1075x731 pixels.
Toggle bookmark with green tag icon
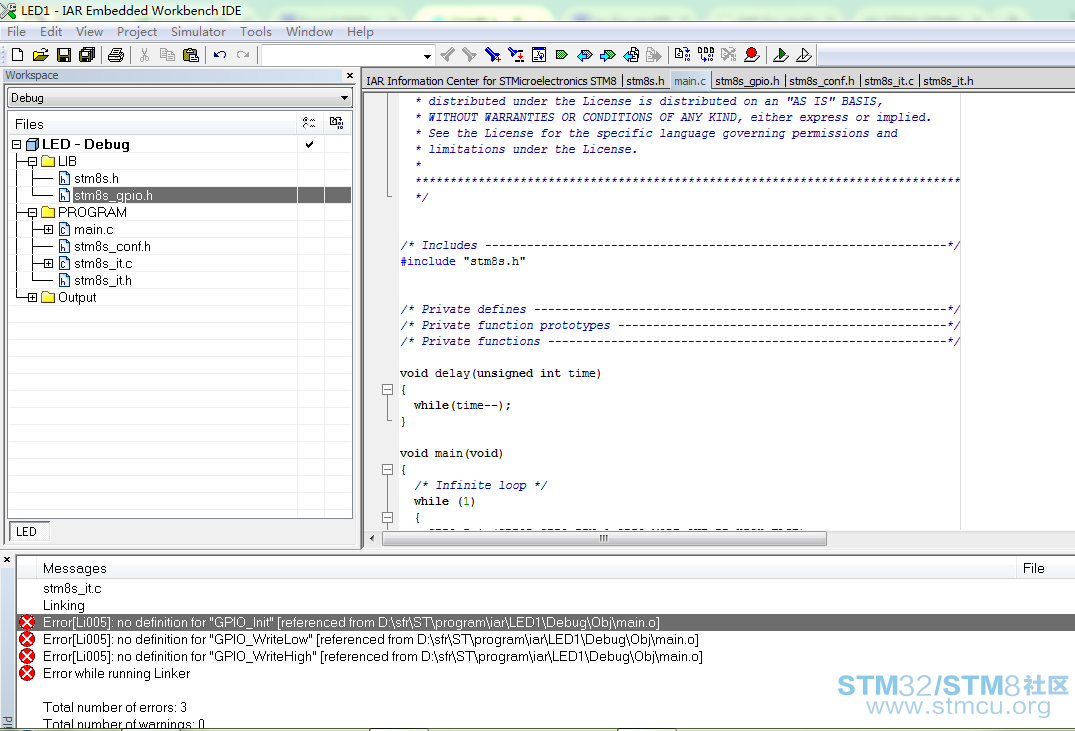561,55
